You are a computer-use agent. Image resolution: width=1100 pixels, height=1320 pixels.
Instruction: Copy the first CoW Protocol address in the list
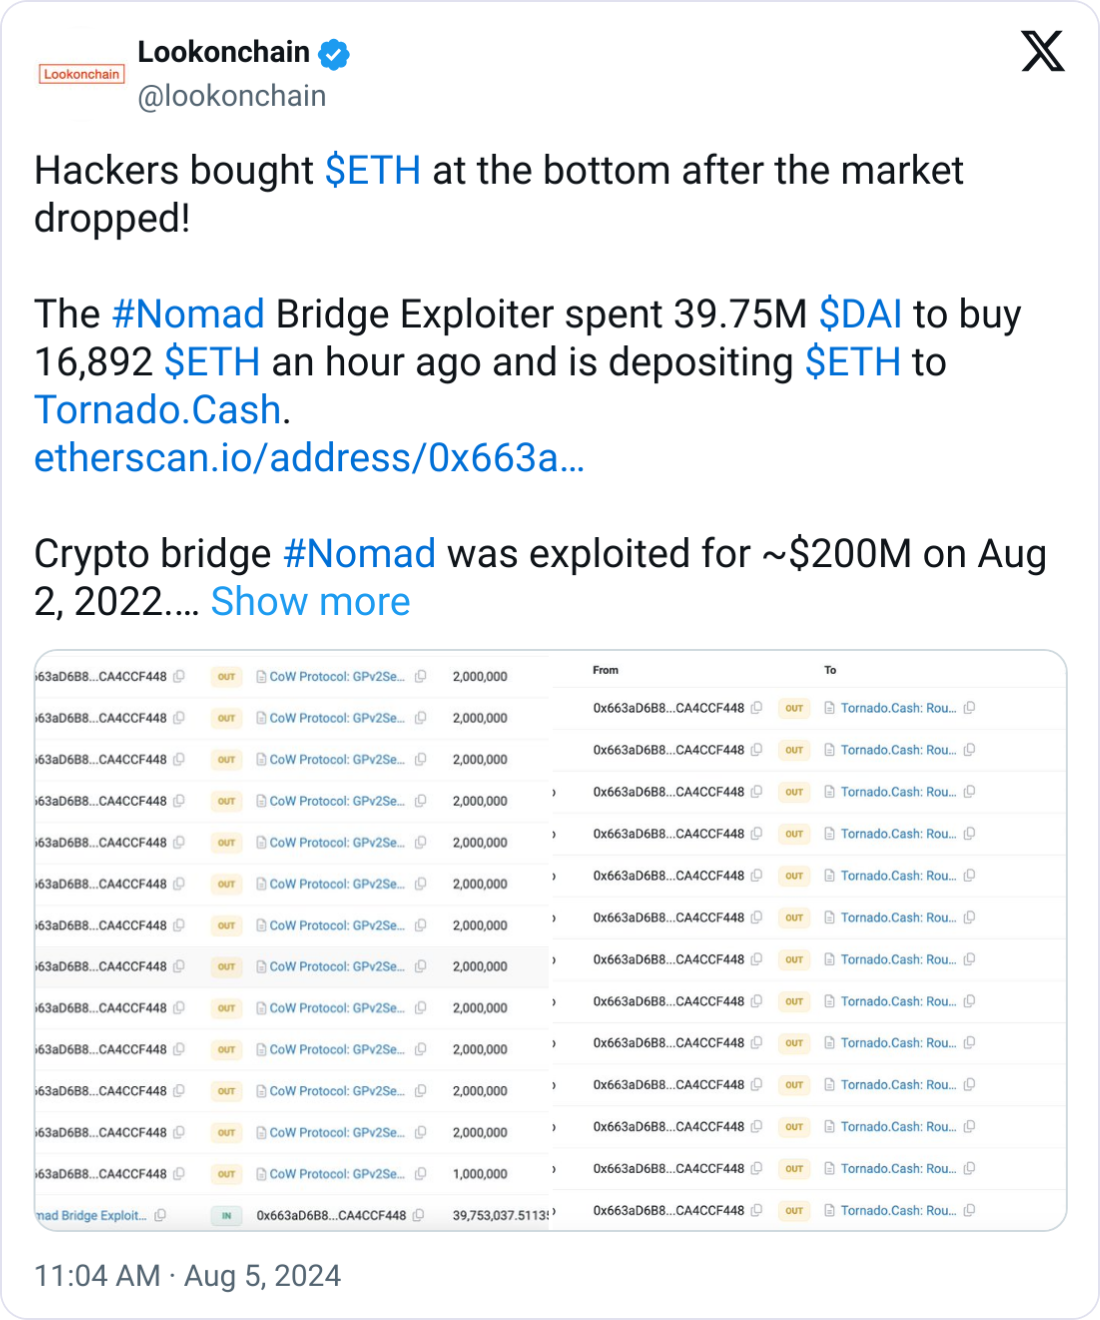coord(421,677)
